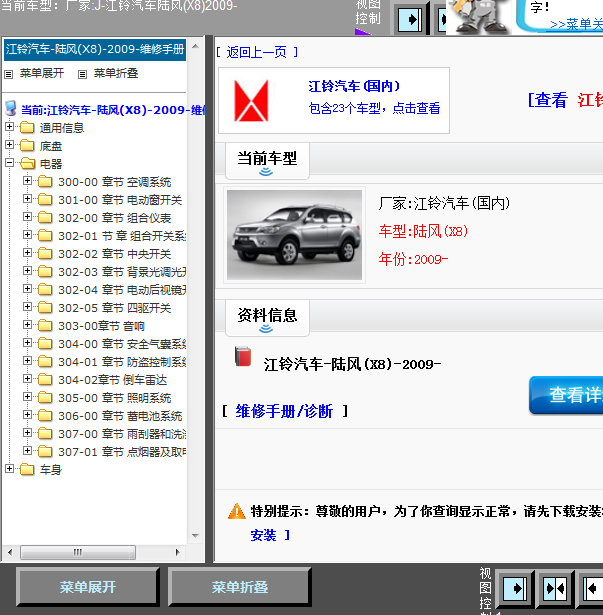The height and width of the screenshot is (615, 603).
Task: Expand the 车身 tree node
Action: [9, 468]
